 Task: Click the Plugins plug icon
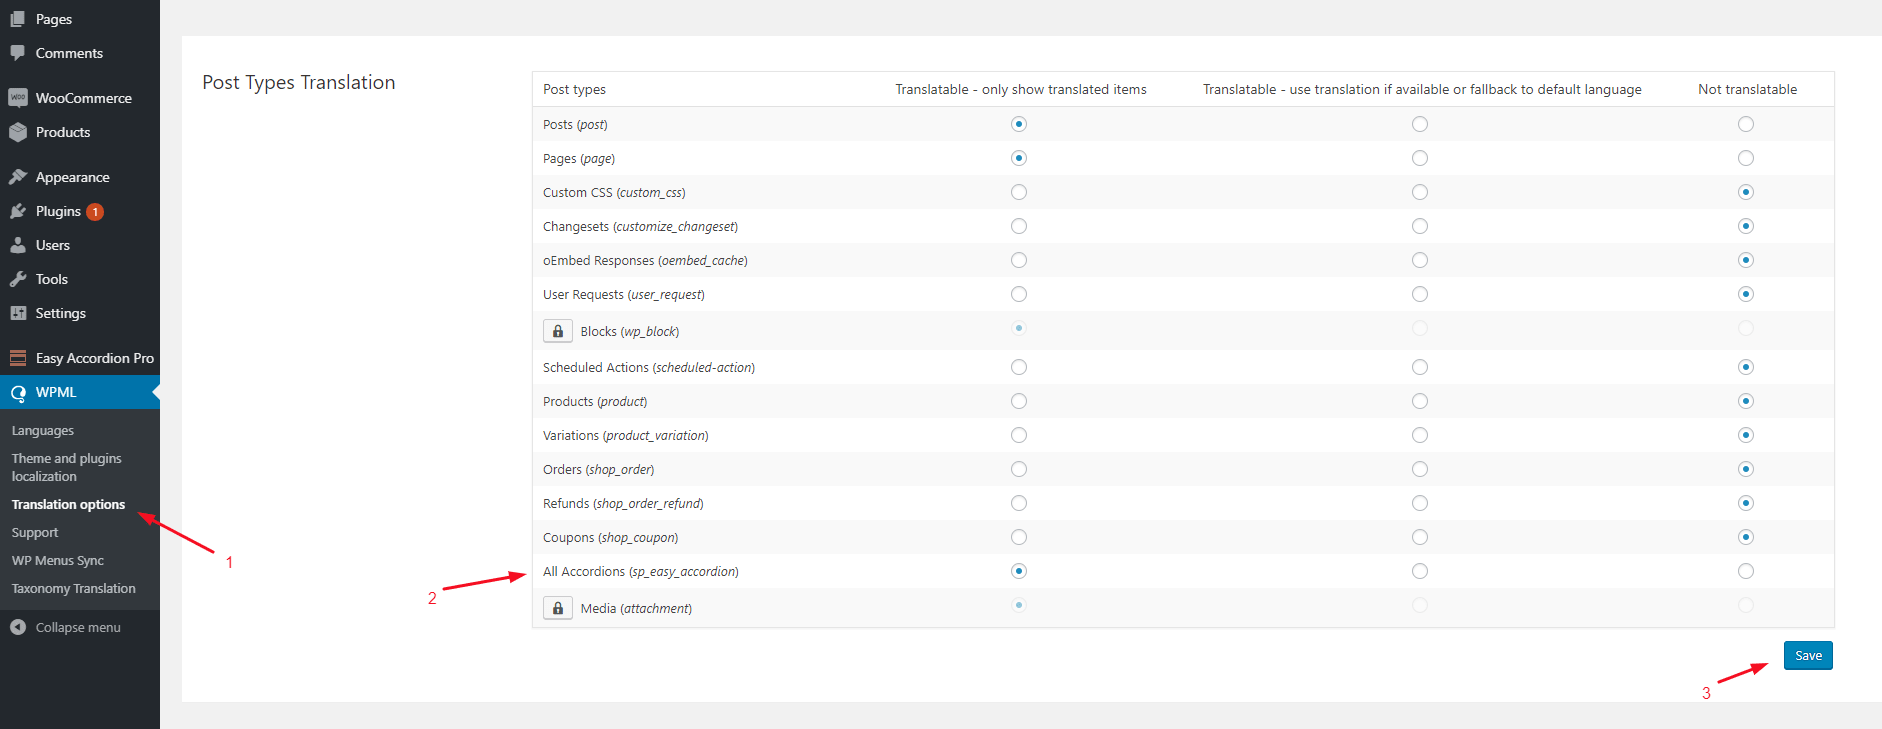coord(18,211)
